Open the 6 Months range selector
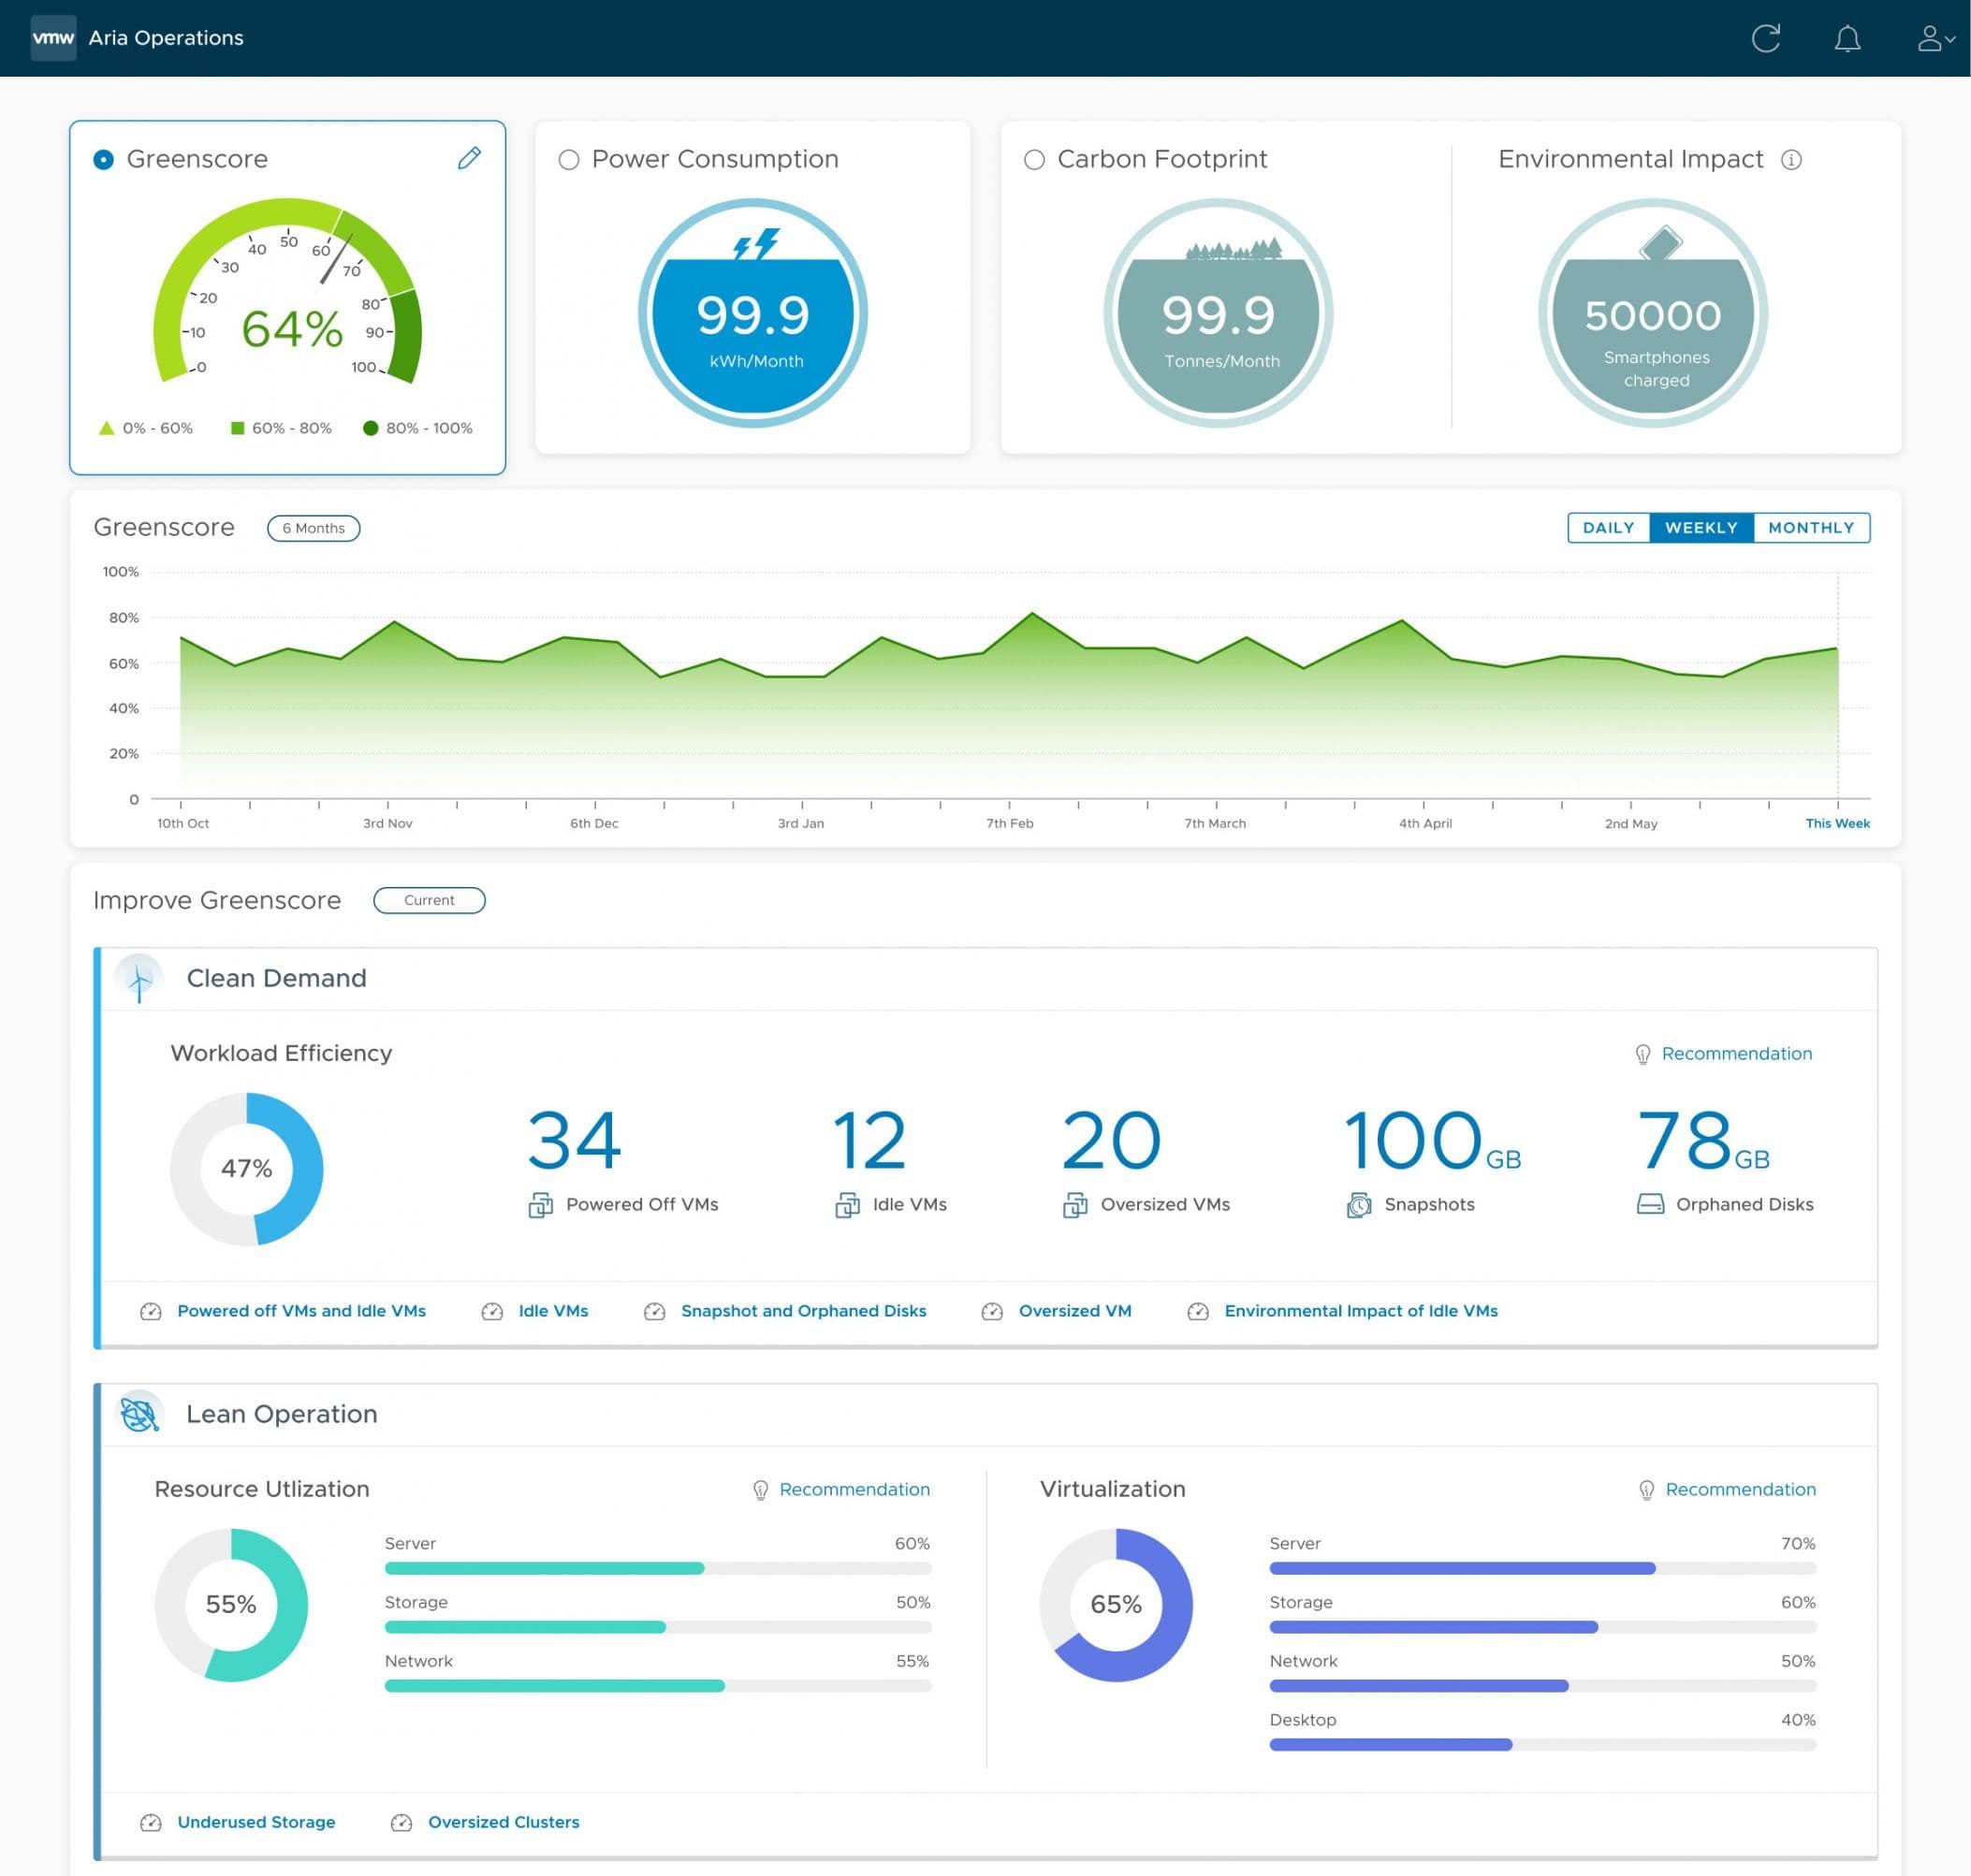The width and height of the screenshot is (1971, 1876). (313, 528)
